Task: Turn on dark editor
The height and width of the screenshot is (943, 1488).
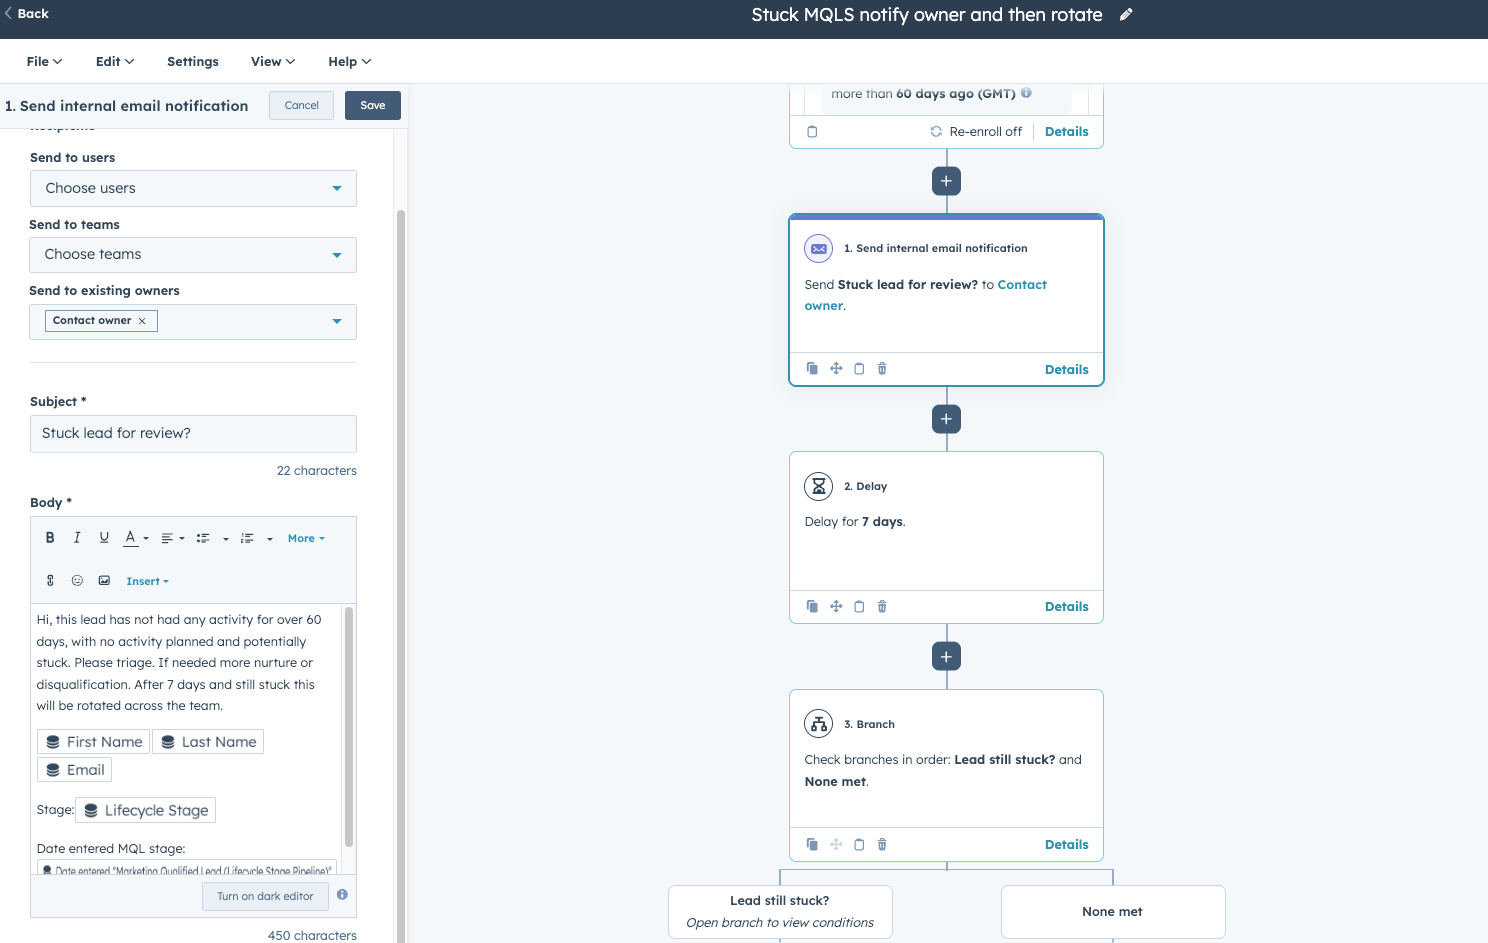Action: pos(265,897)
